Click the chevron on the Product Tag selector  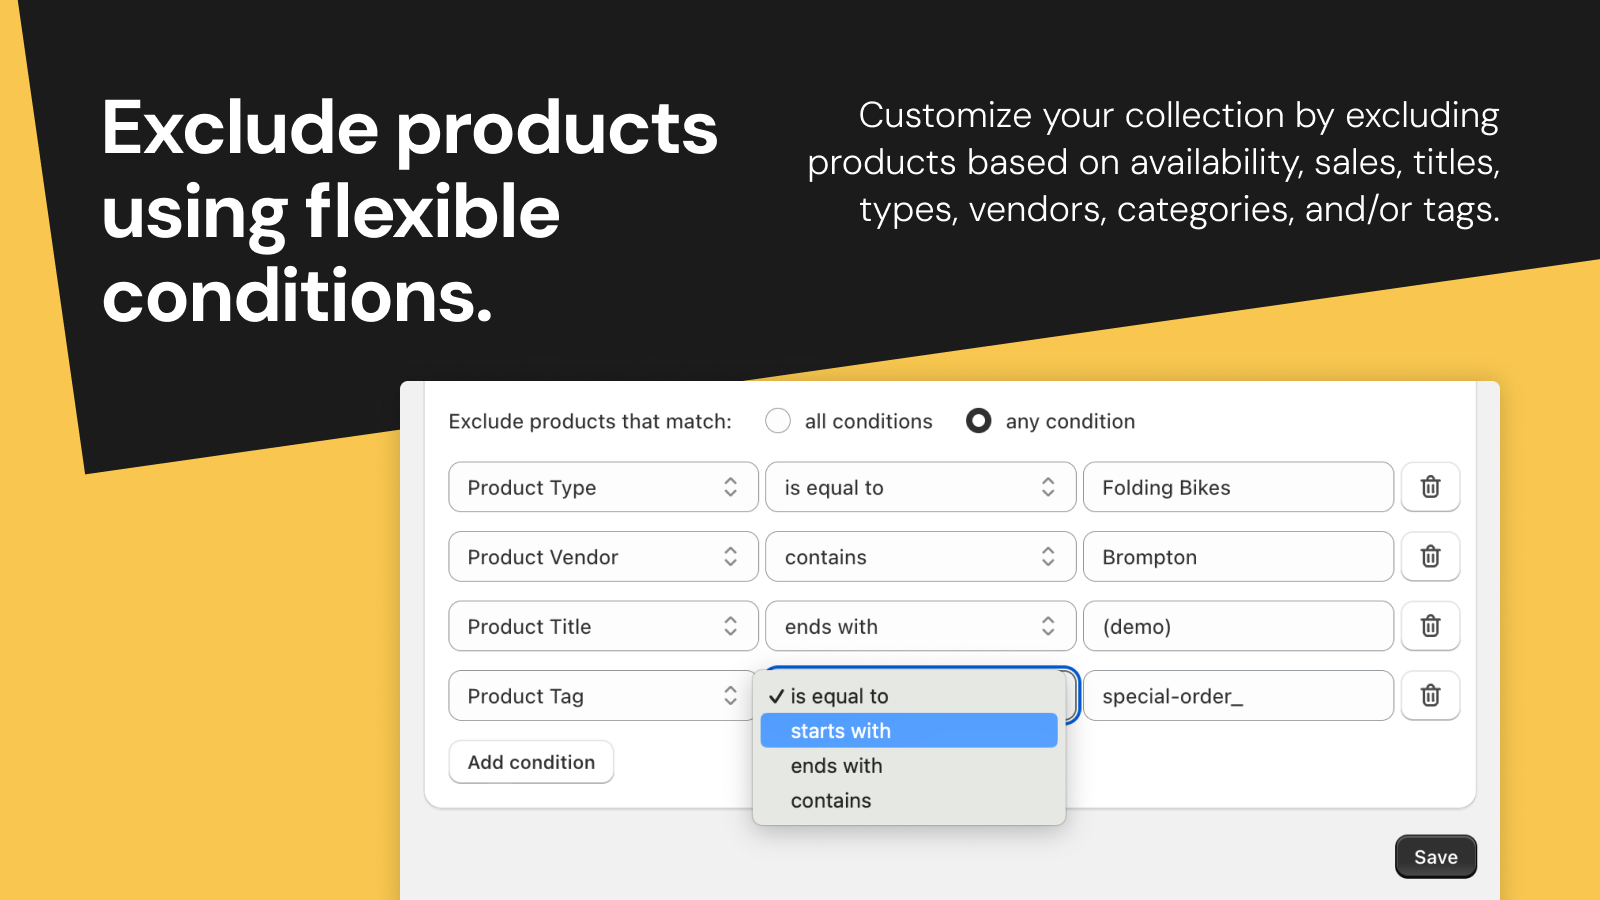coord(733,695)
